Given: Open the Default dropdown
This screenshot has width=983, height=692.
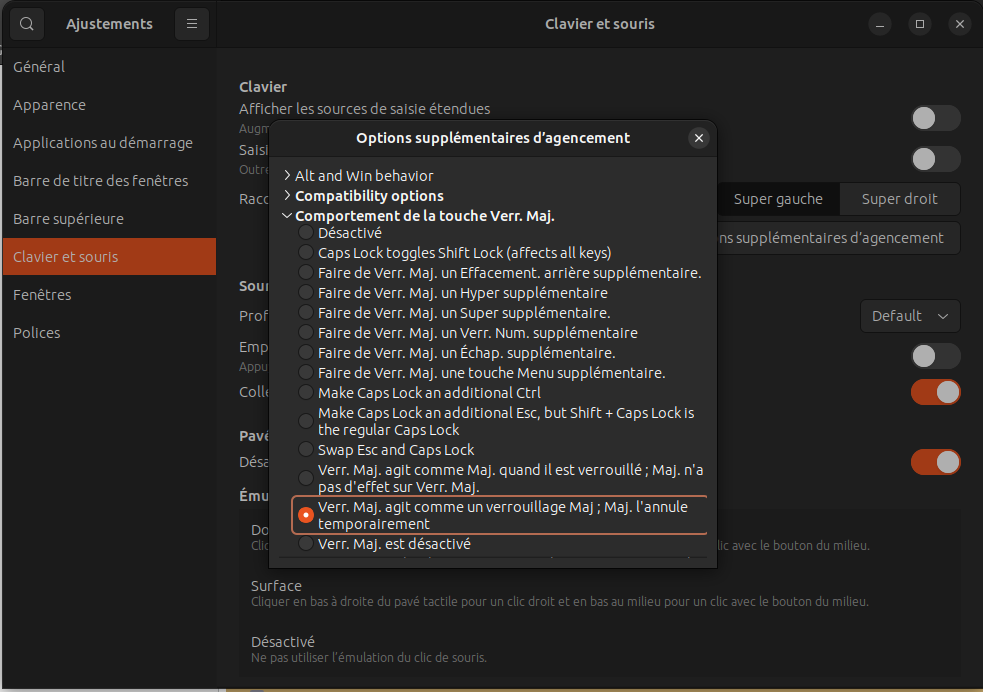Looking at the screenshot, I should (x=909, y=316).
